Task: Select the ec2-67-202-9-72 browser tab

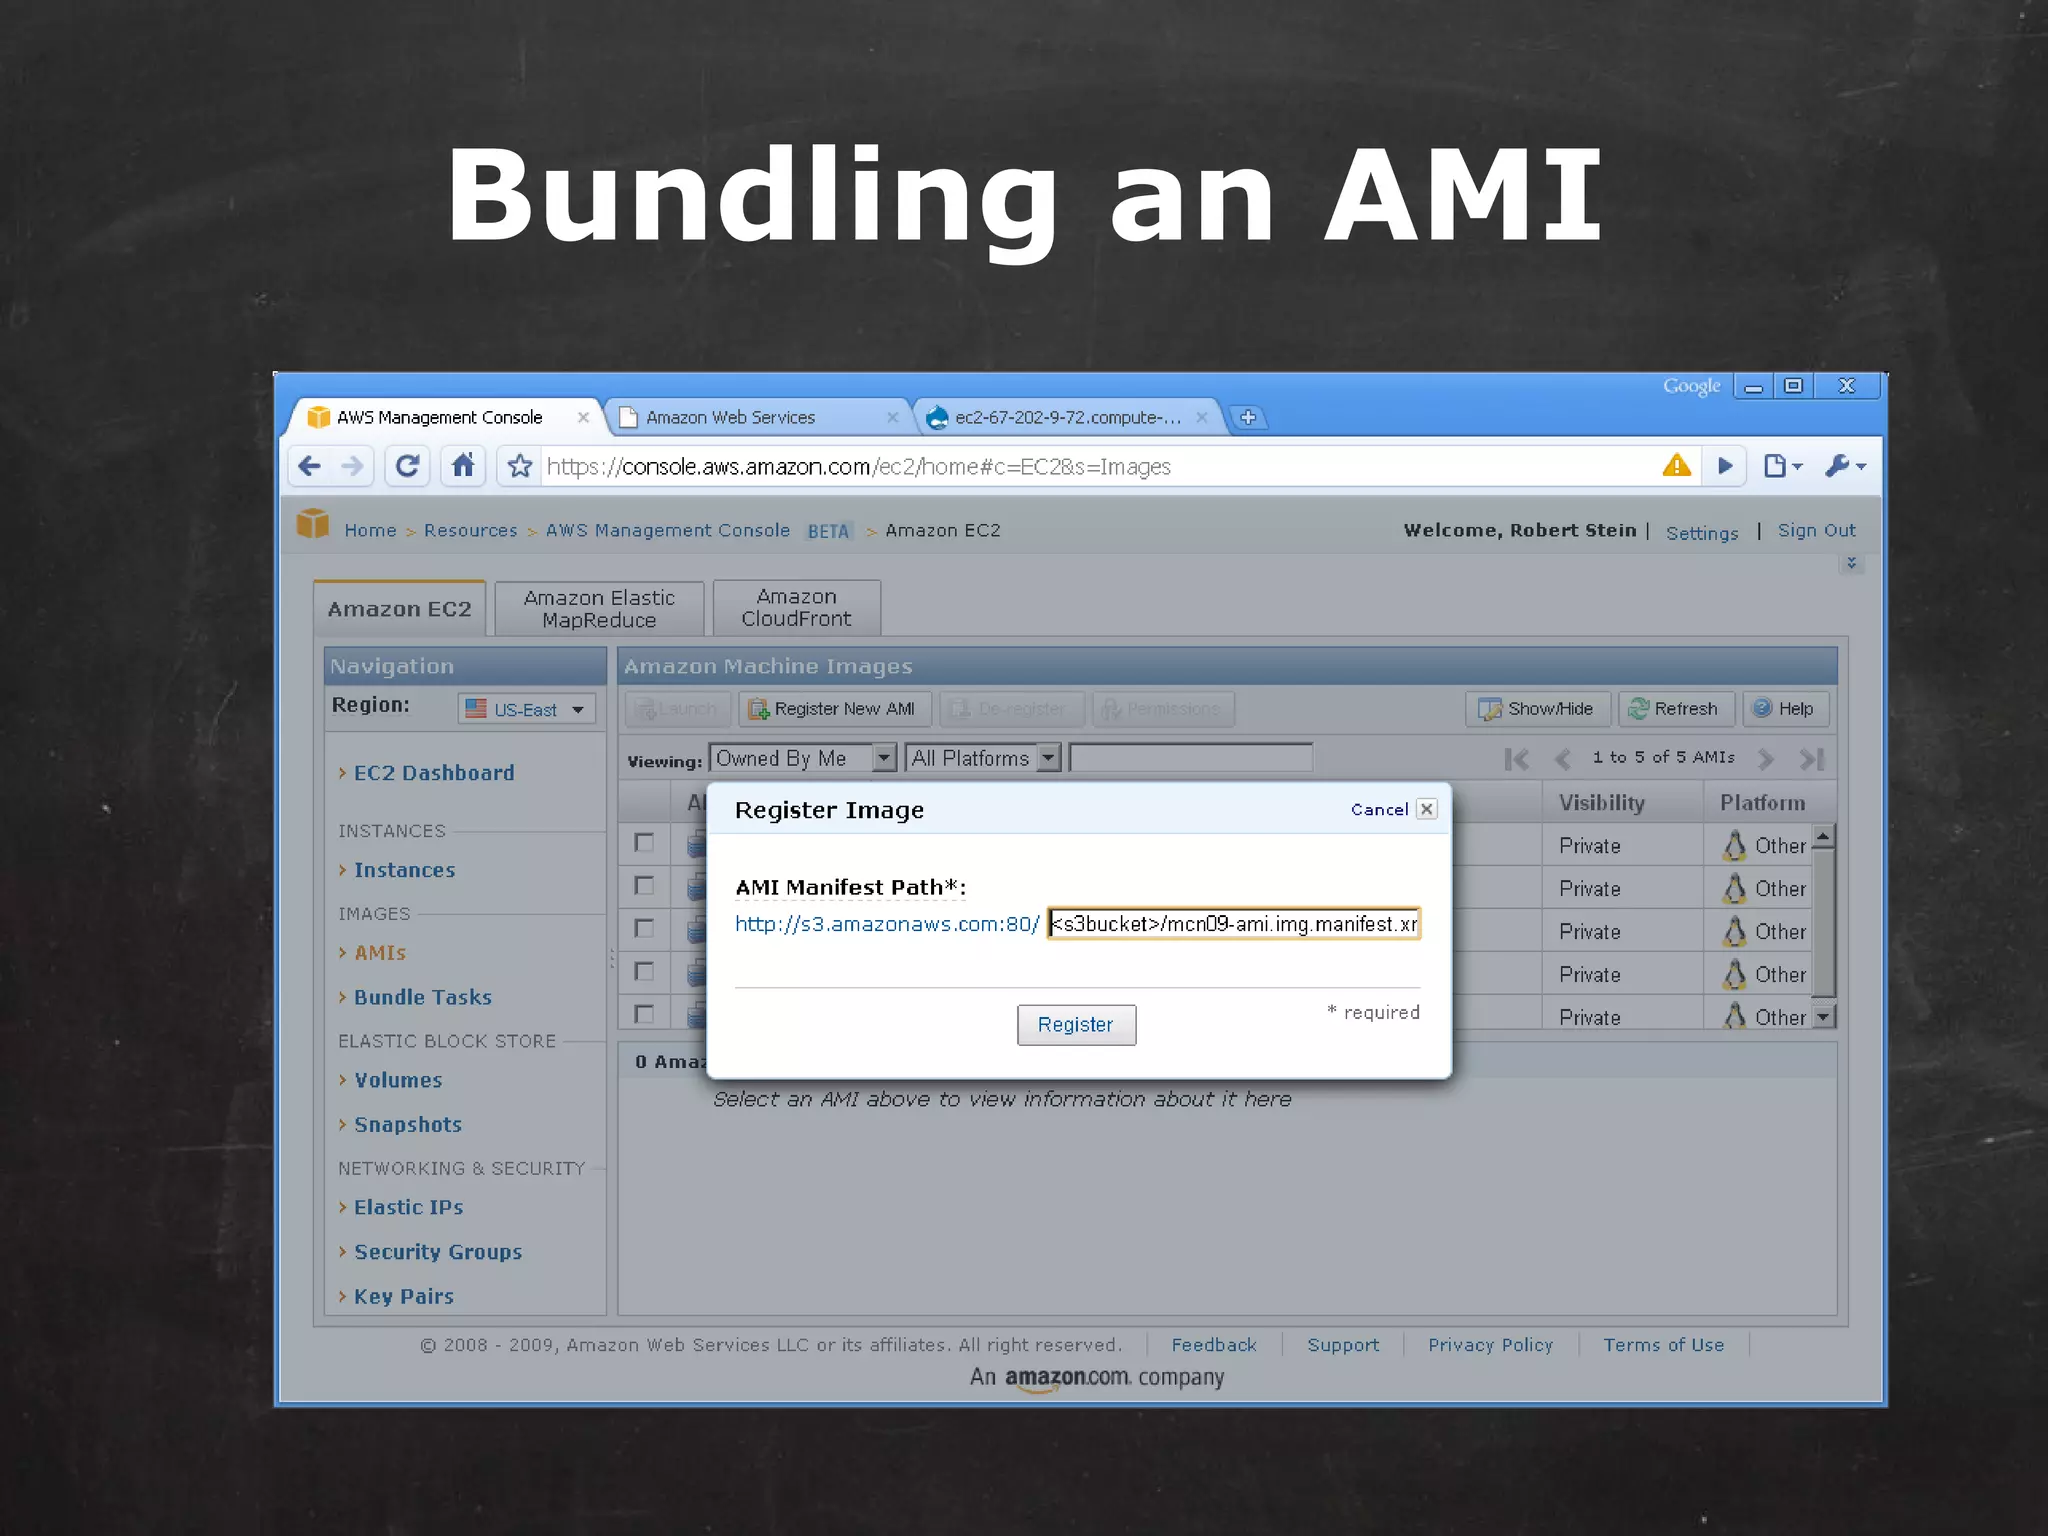Action: coord(1068,417)
